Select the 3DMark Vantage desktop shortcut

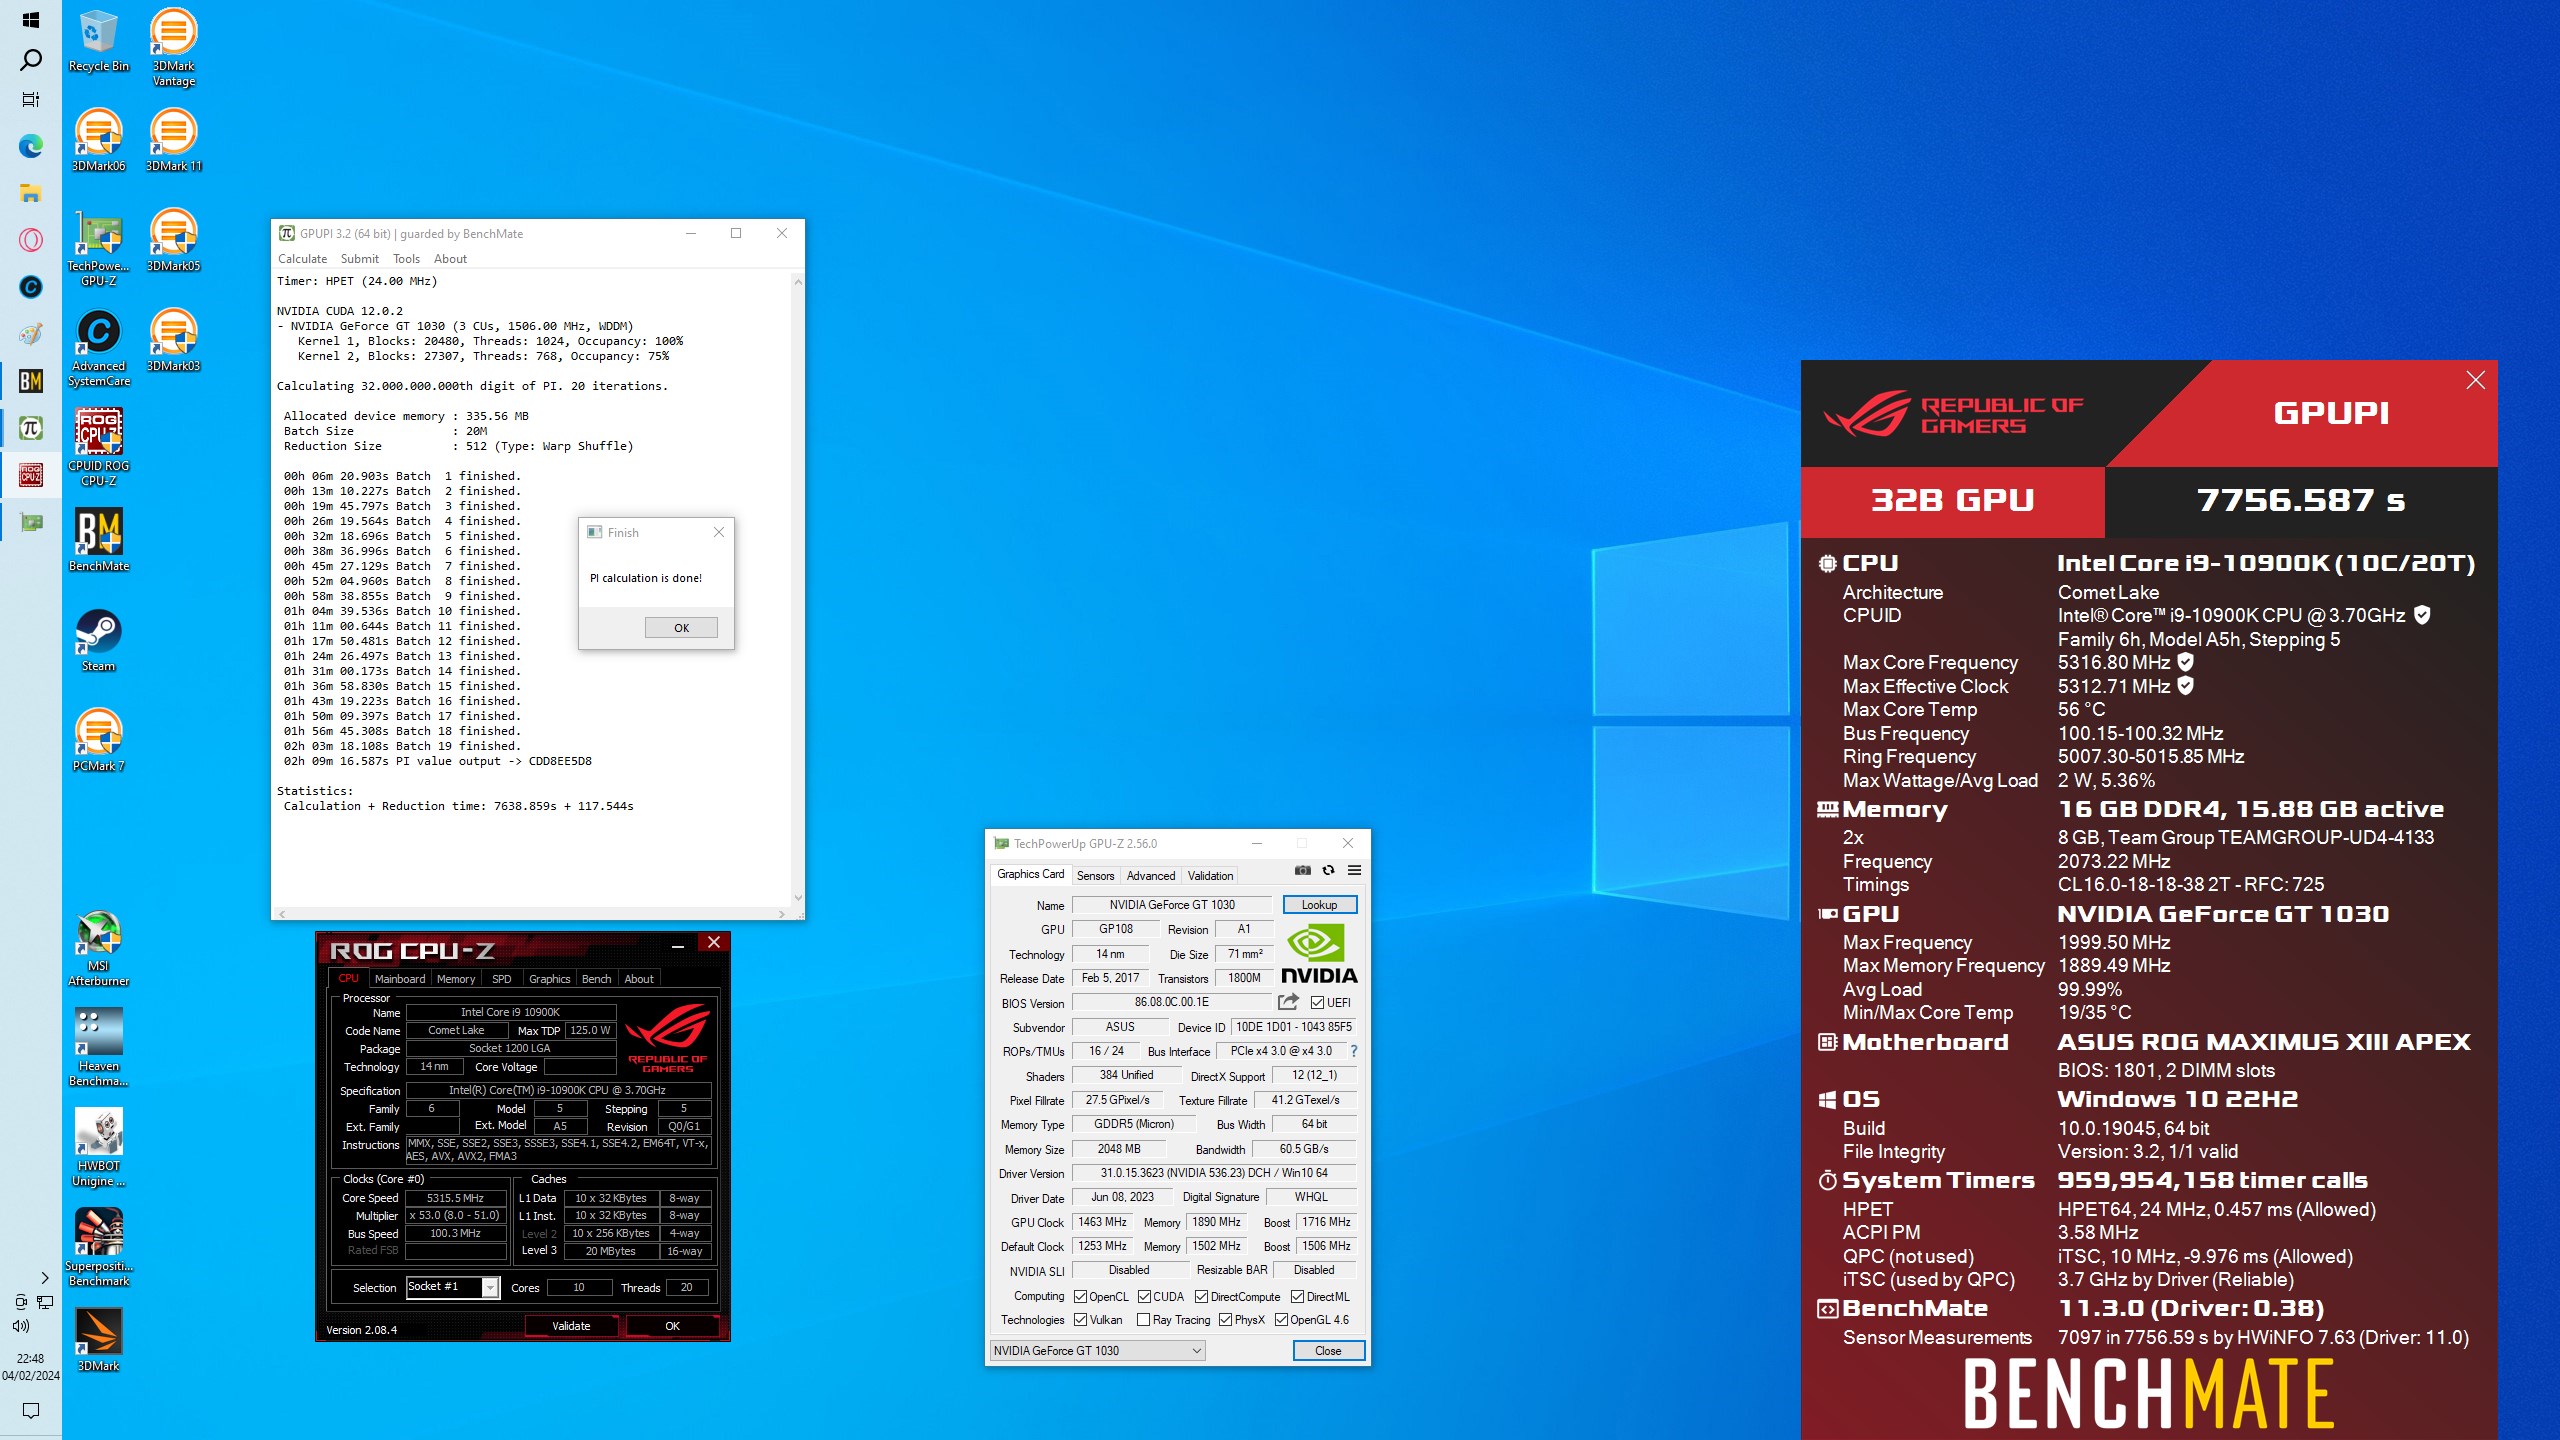tap(173, 48)
